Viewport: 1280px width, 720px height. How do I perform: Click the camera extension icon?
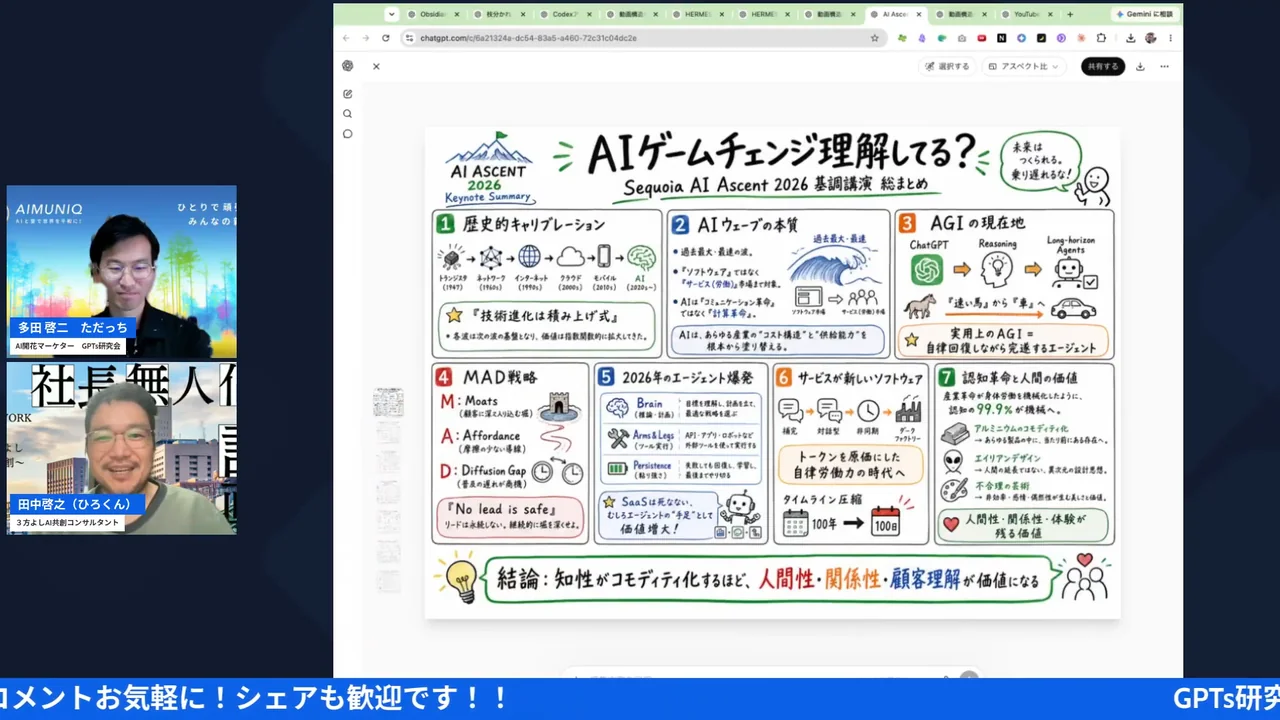(962, 38)
